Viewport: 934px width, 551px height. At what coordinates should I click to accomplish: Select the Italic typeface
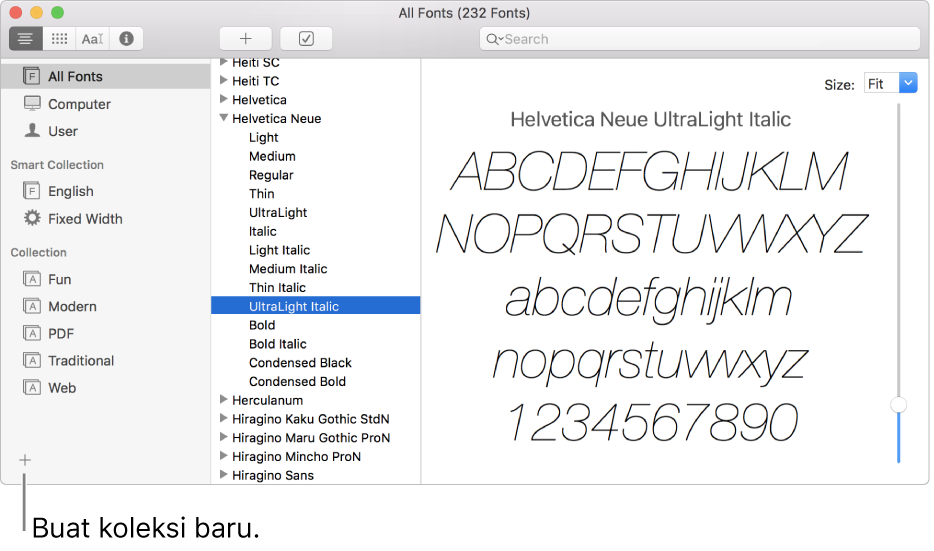[263, 231]
